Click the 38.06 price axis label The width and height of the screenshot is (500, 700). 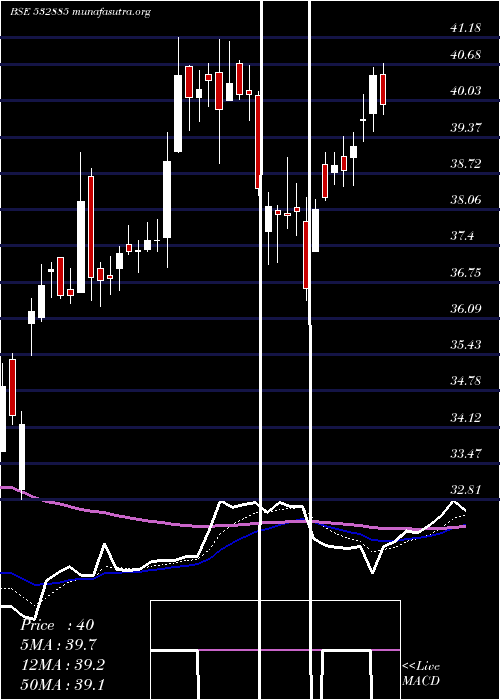click(x=465, y=200)
